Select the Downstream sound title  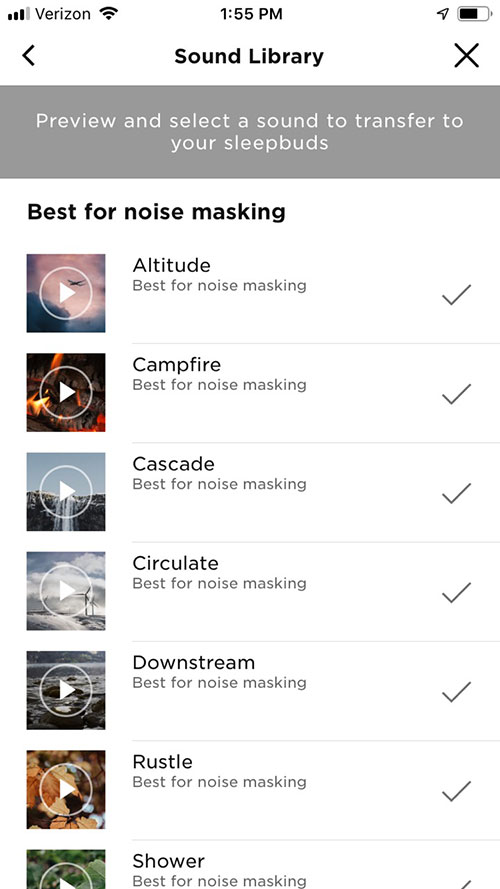coord(194,662)
